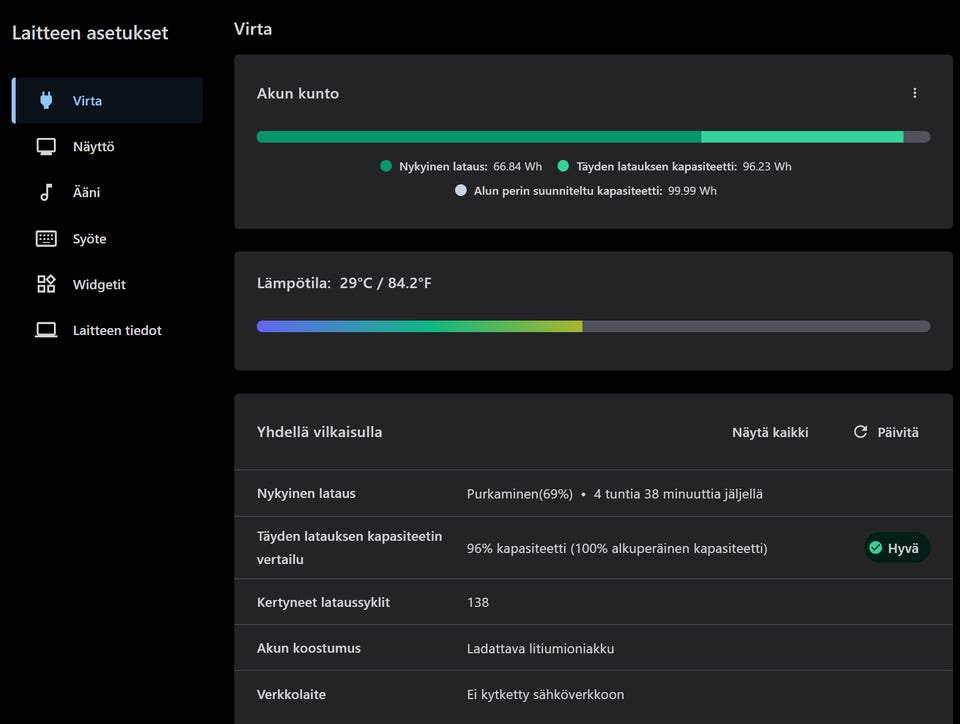Open the Widgetit settings section

(x=99, y=285)
